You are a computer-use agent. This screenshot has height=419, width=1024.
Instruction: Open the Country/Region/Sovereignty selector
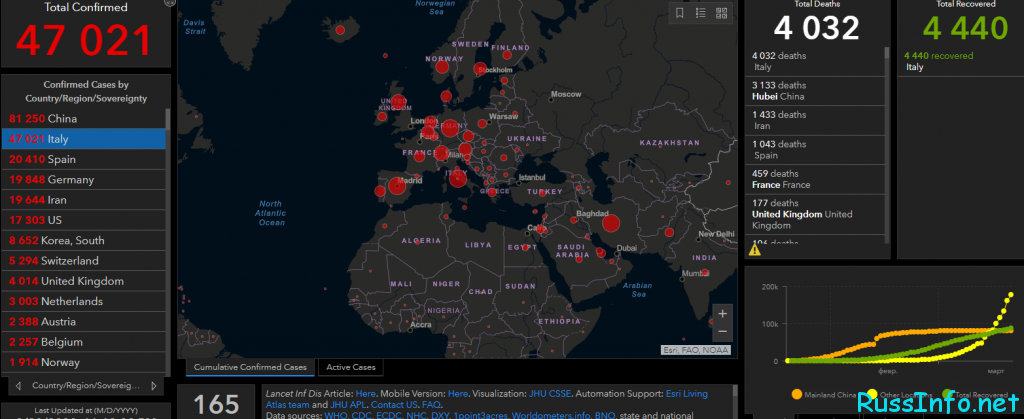tap(86, 386)
